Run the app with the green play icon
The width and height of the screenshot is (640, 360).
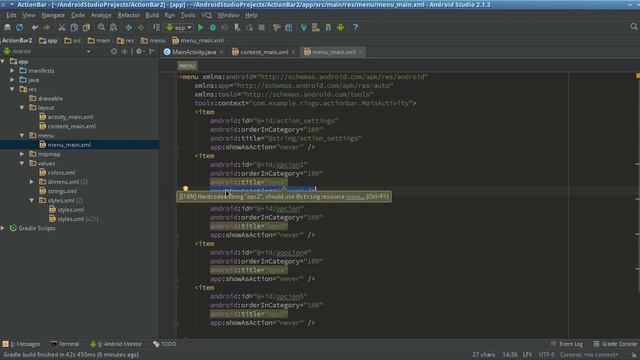pyautogui.click(x=200, y=27)
